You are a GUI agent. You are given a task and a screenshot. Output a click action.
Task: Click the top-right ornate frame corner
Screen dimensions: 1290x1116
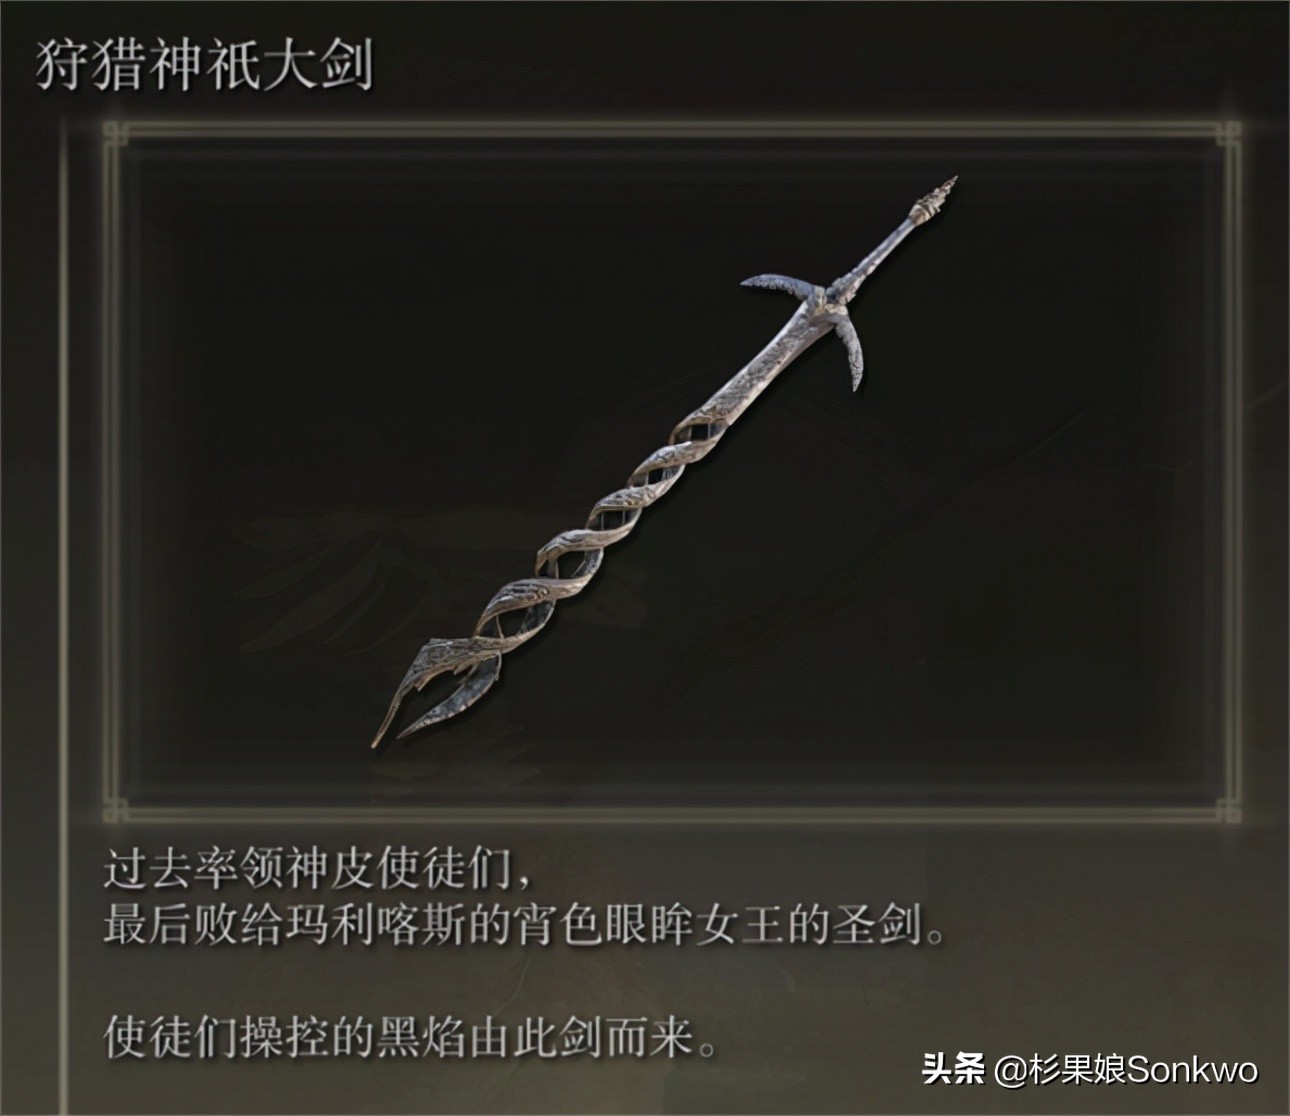(x=1227, y=134)
